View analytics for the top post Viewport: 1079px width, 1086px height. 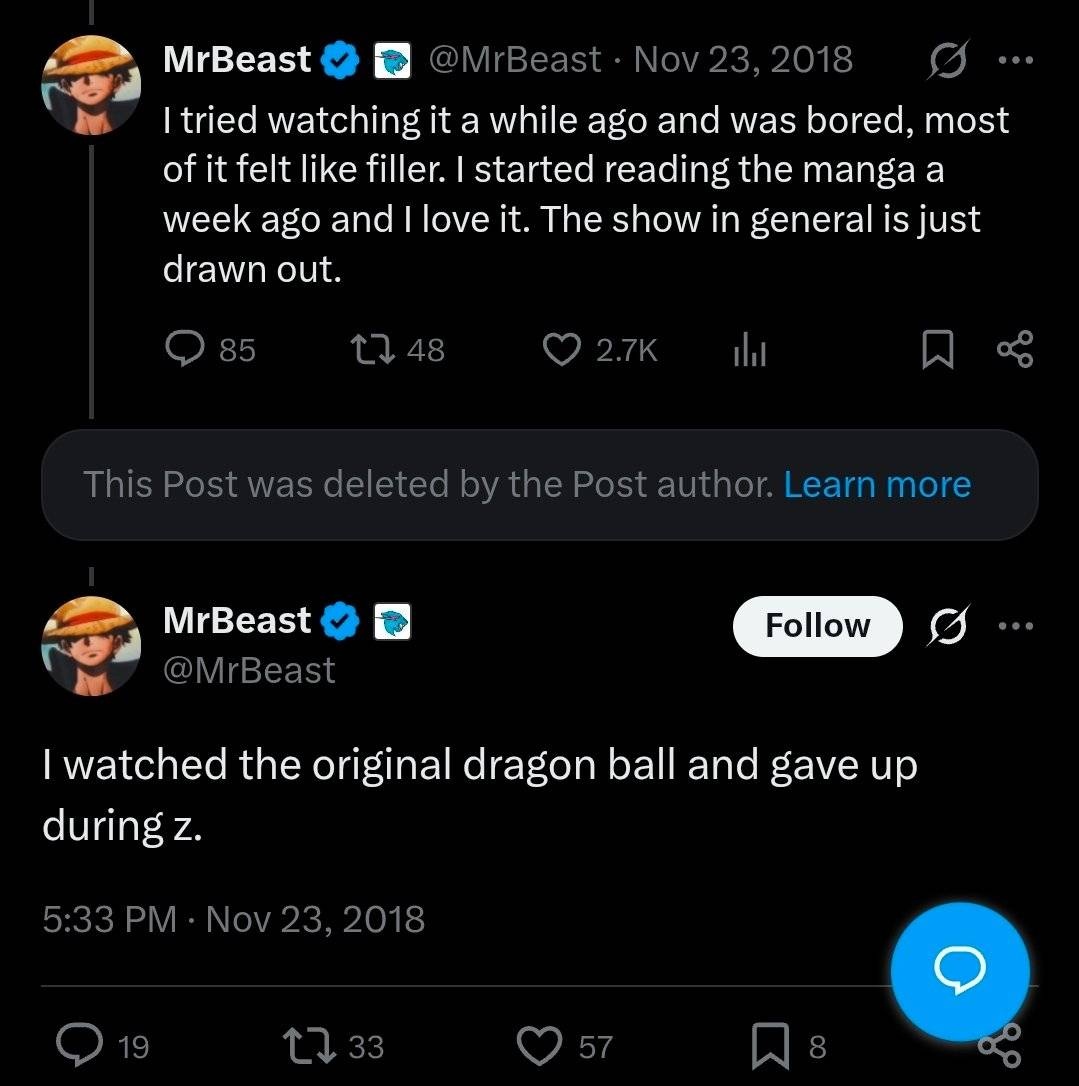pos(750,350)
